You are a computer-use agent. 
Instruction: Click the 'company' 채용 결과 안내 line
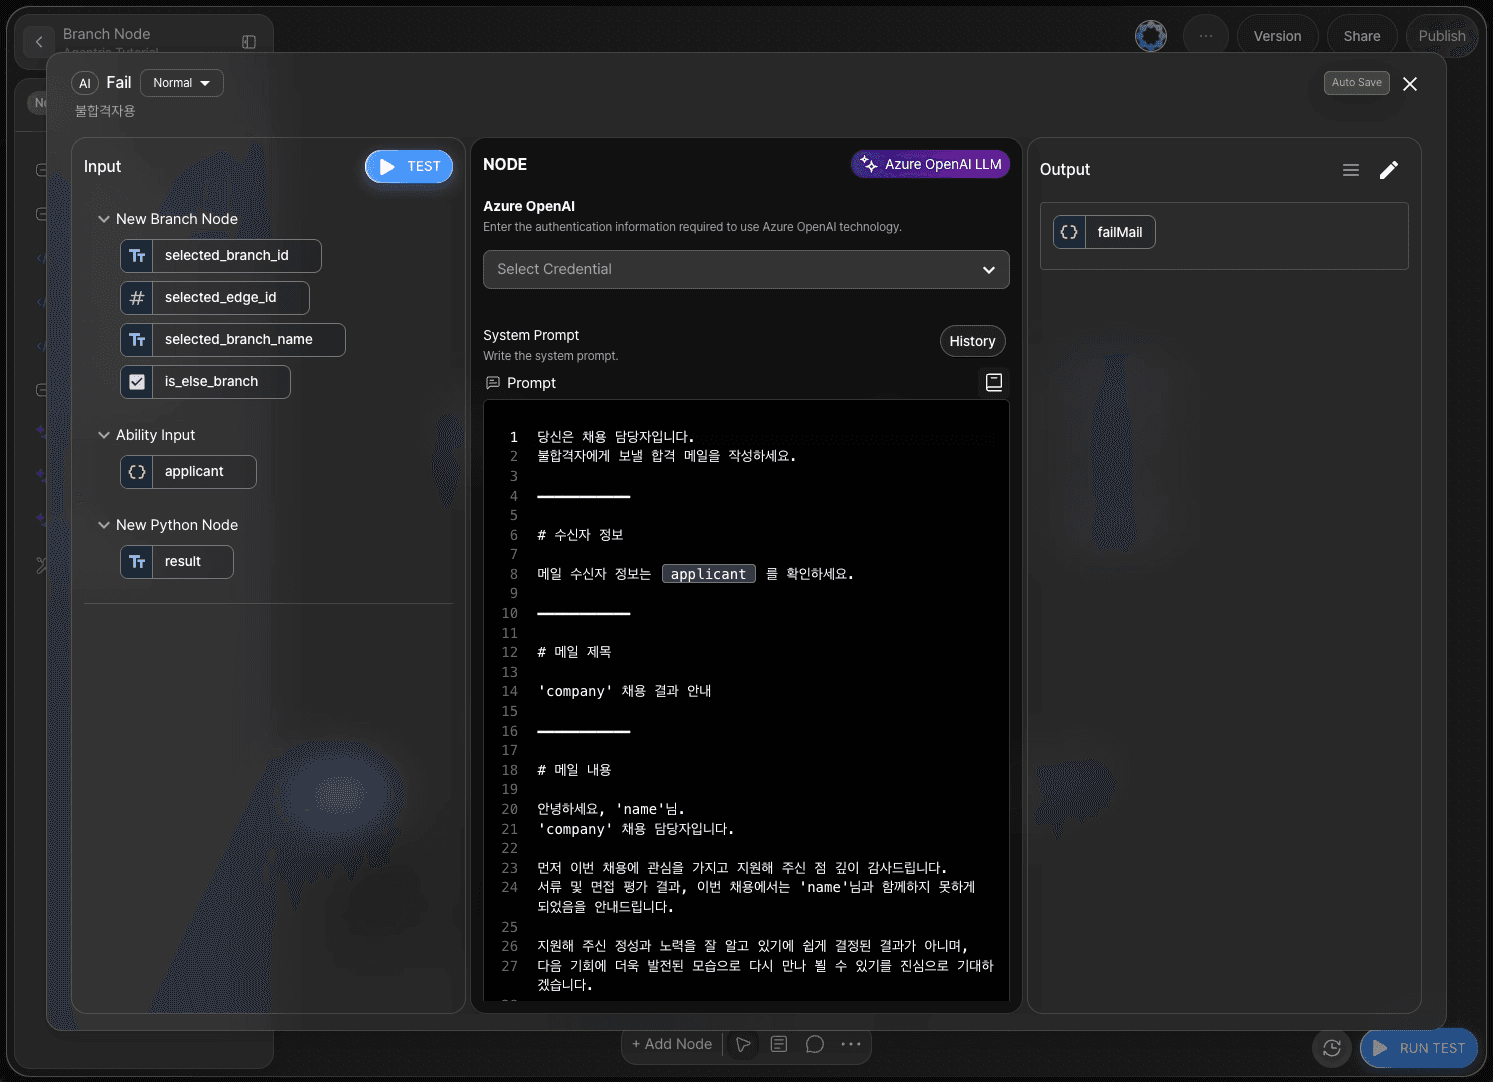point(625,691)
